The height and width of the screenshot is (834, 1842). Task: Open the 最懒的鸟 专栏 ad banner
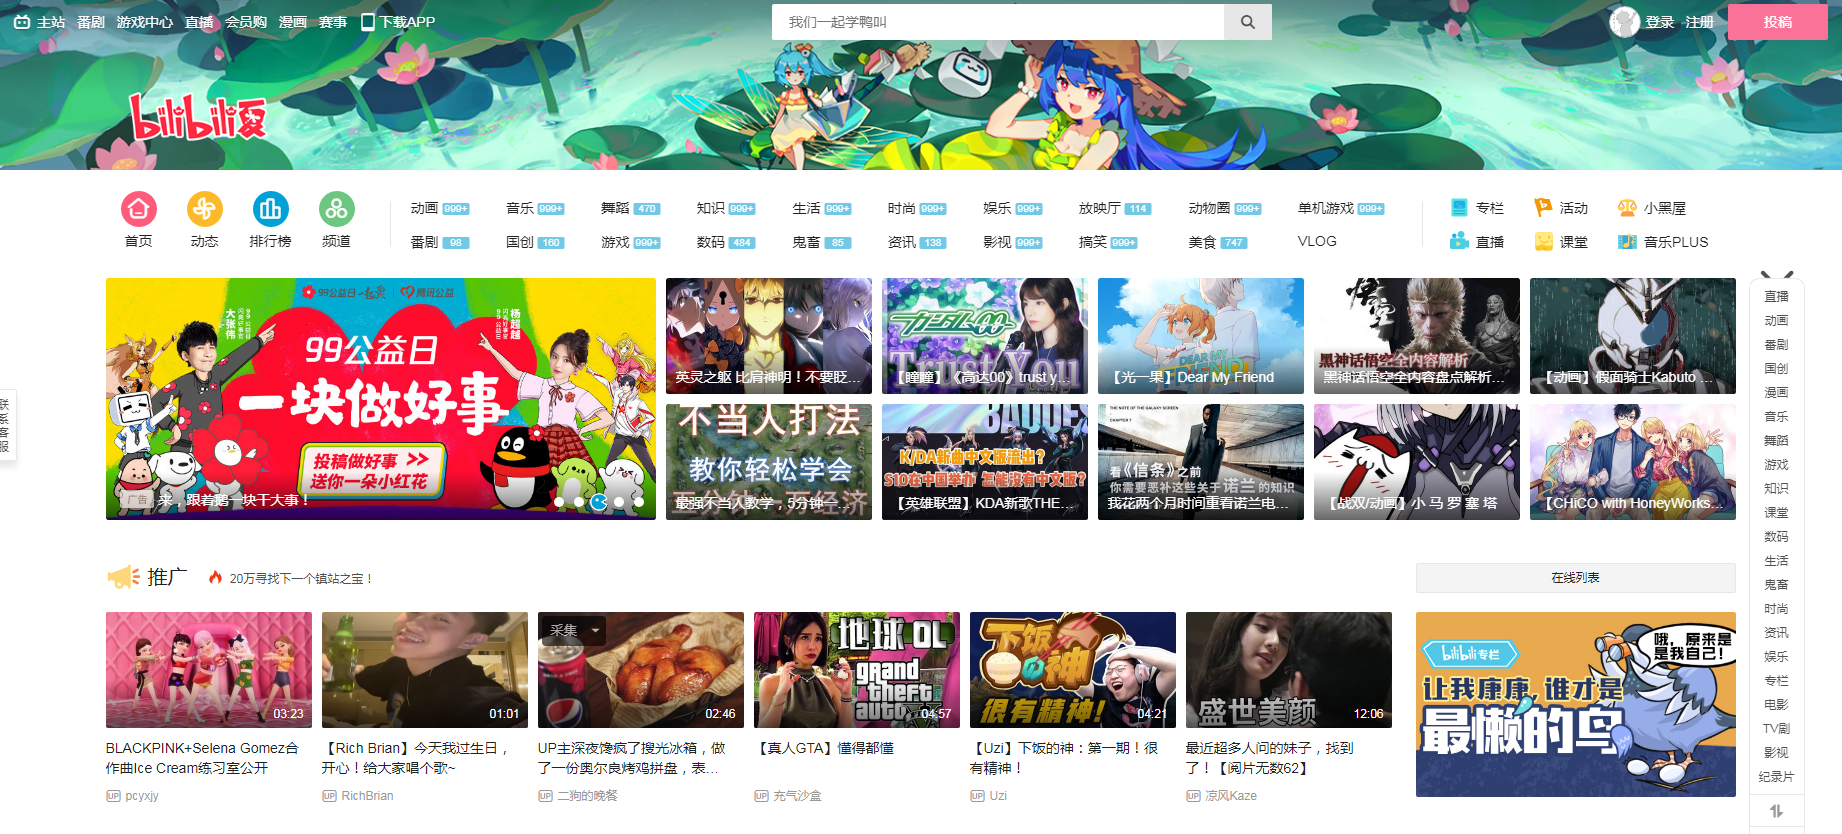[x=1576, y=705]
